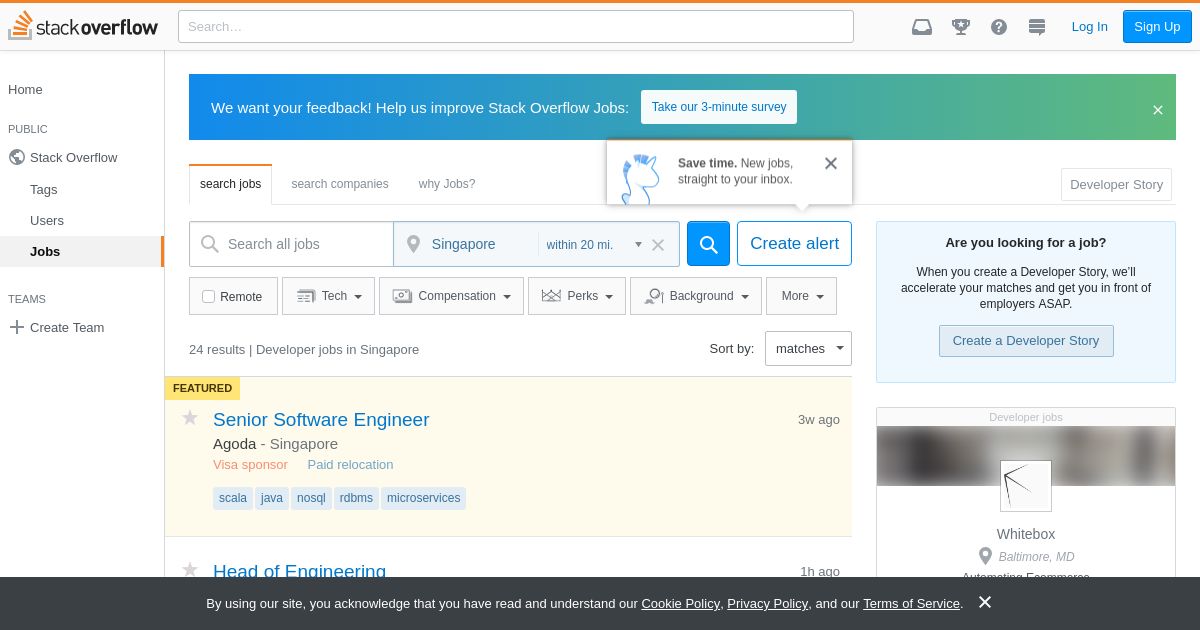The image size is (1200, 630).
Task: Close the Save time popup
Action: (831, 163)
